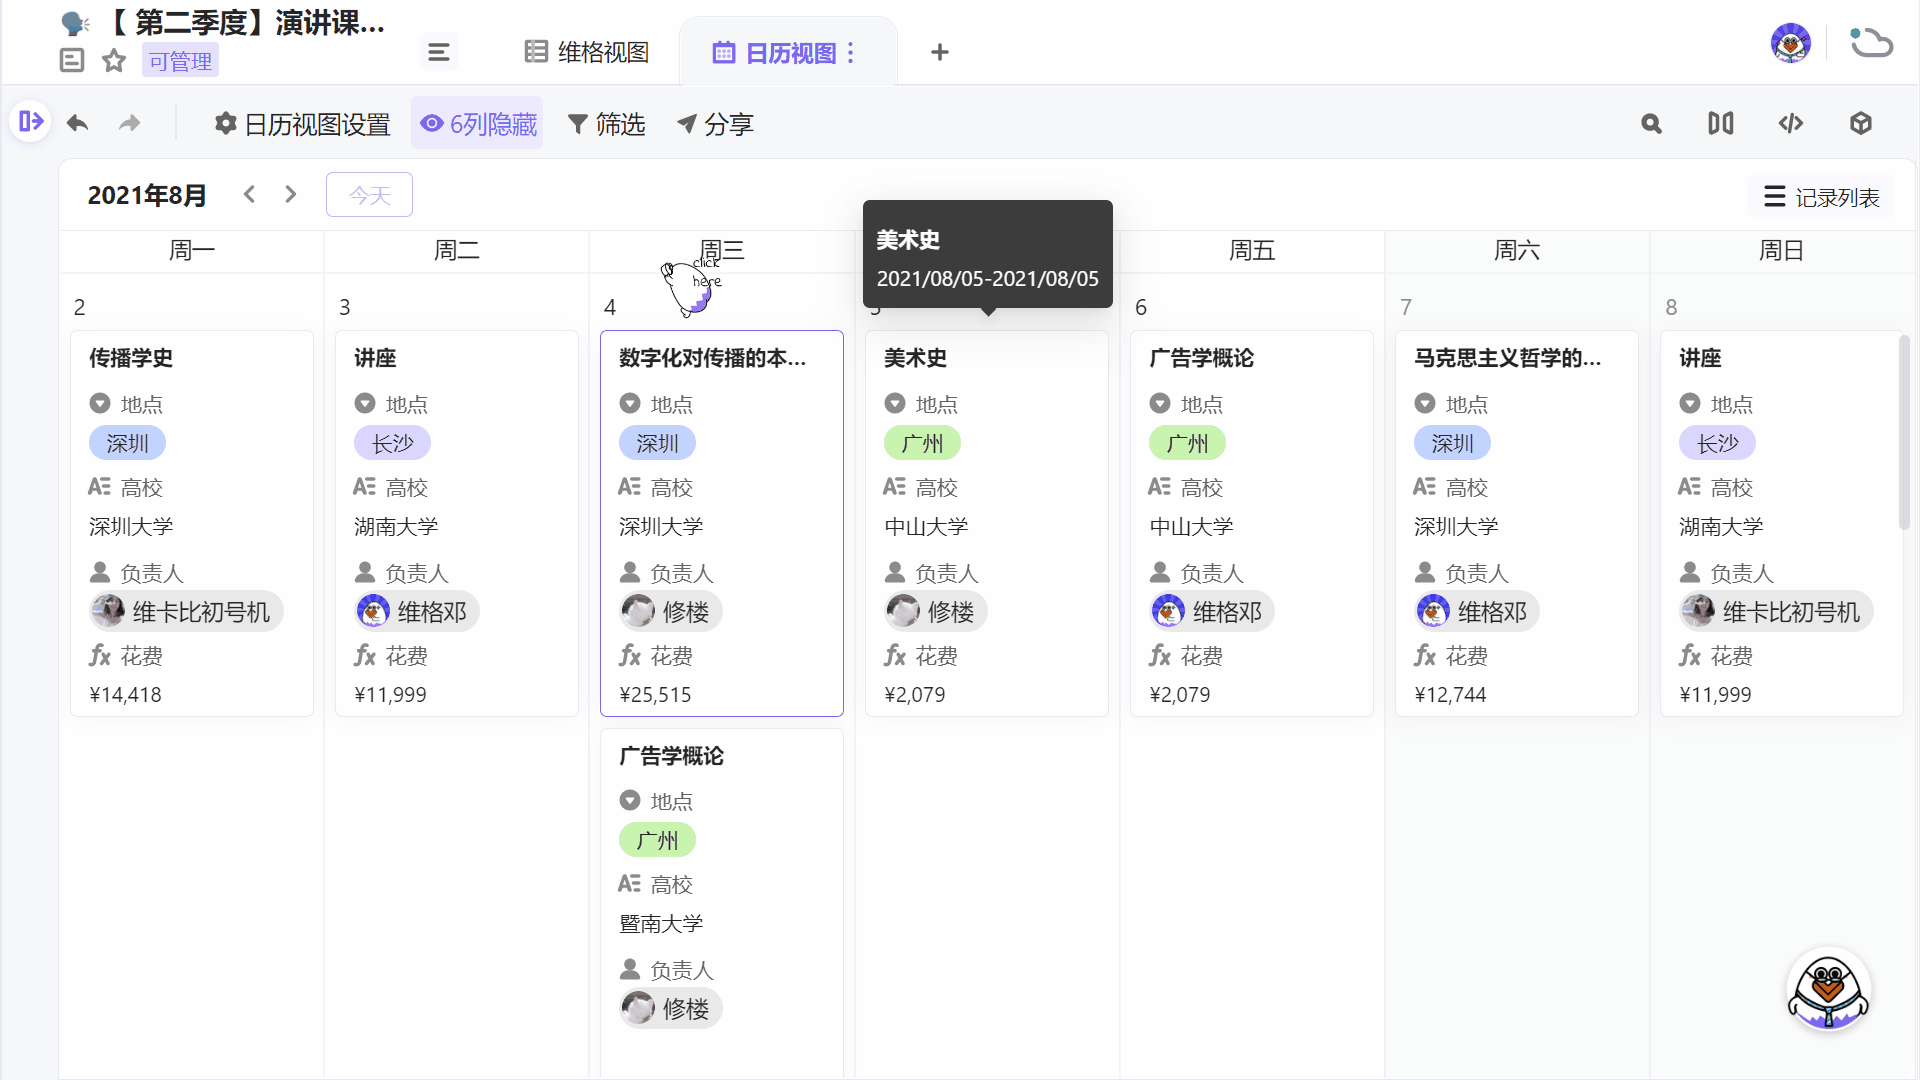Click the settings/gear icon
The height and width of the screenshot is (1080, 1920).
tap(225, 124)
